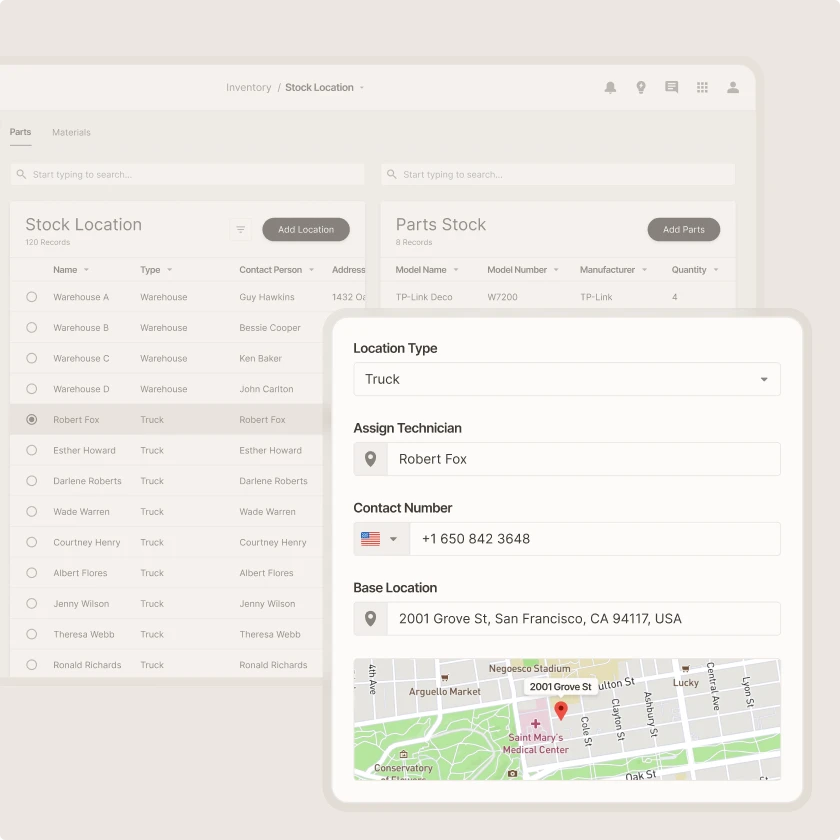Screen dimensions: 840x840
Task: Select the Warehouse A radio button
Action: pyautogui.click(x=32, y=297)
